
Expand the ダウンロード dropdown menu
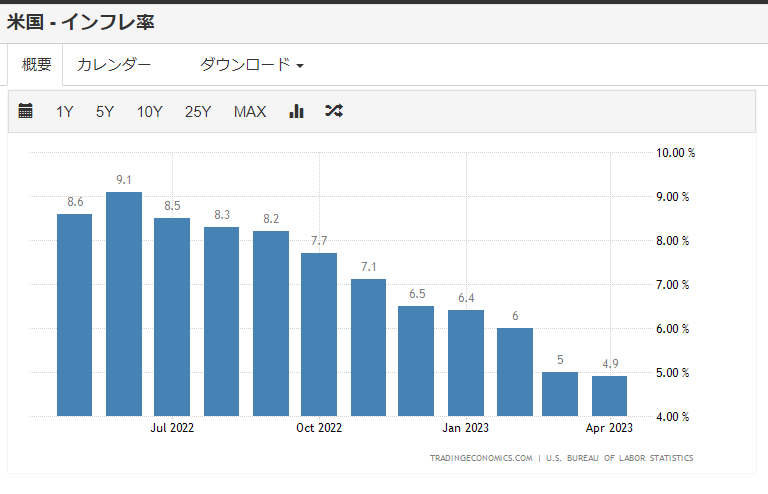coord(251,65)
